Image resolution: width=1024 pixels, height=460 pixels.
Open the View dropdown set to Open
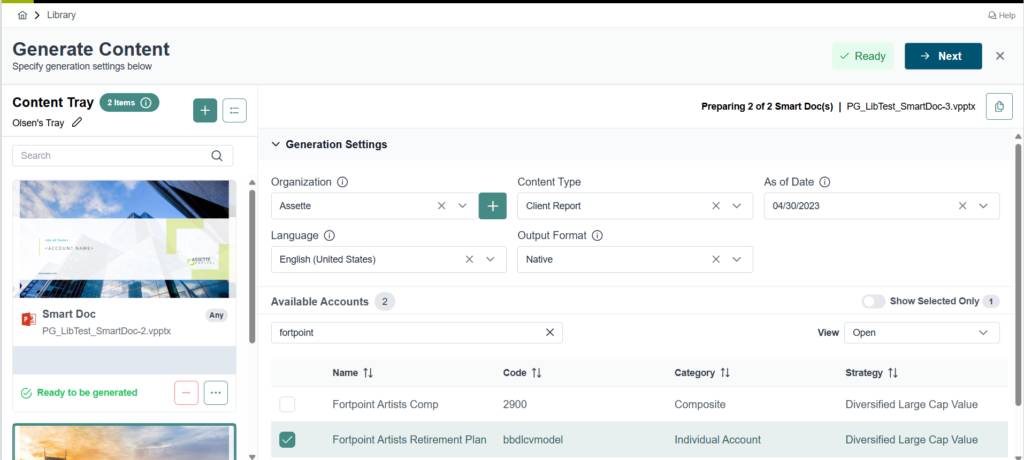[921, 333]
